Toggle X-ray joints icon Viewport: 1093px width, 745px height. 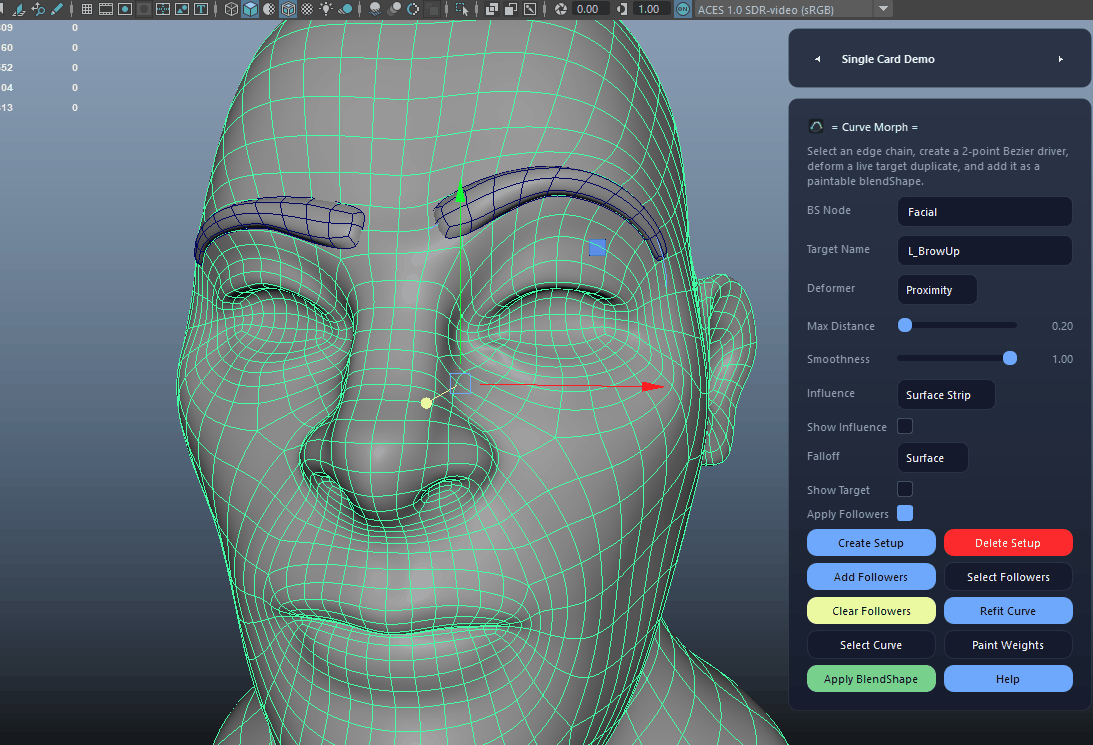530,10
